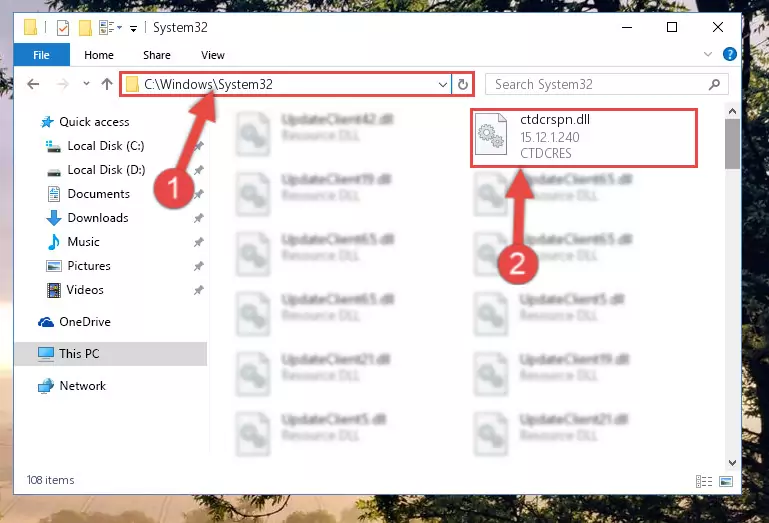Click the search magnifier icon

tap(715, 84)
